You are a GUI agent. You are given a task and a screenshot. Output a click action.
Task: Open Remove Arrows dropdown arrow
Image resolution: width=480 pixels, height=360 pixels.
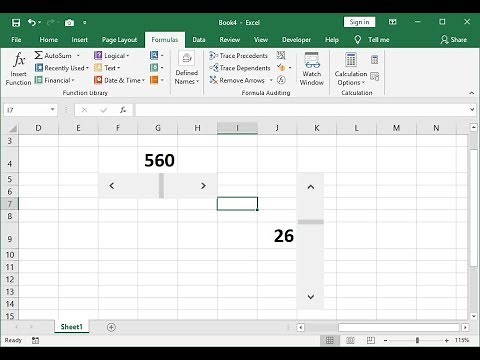pyautogui.click(x=271, y=80)
